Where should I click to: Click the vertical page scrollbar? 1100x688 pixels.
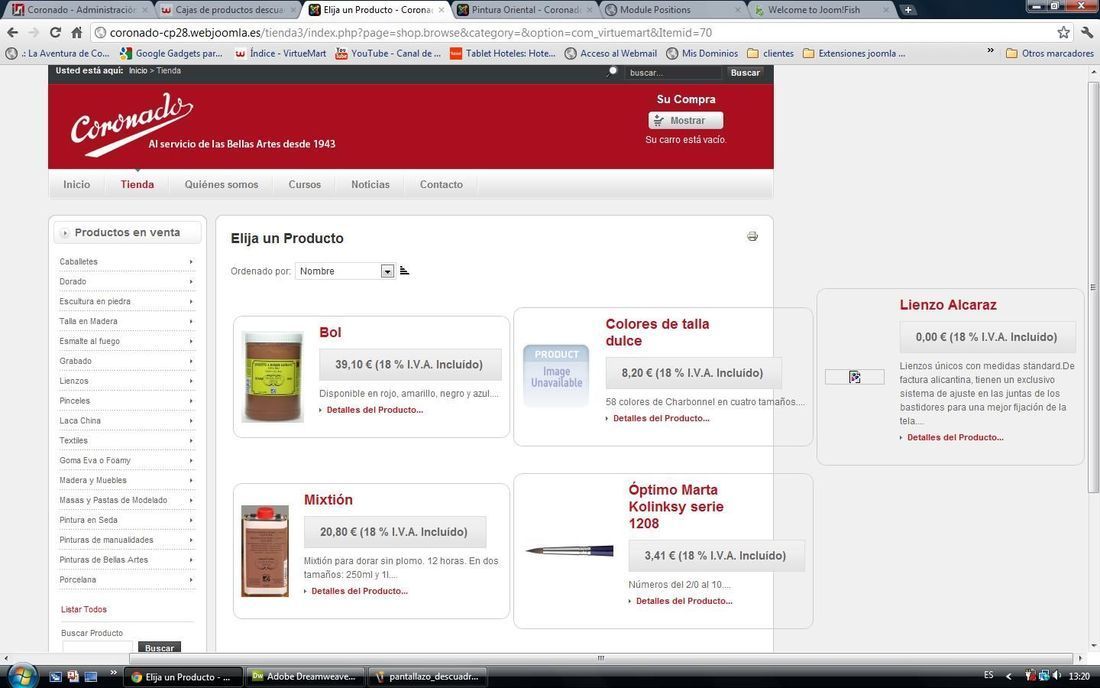tap(1094, 288)
